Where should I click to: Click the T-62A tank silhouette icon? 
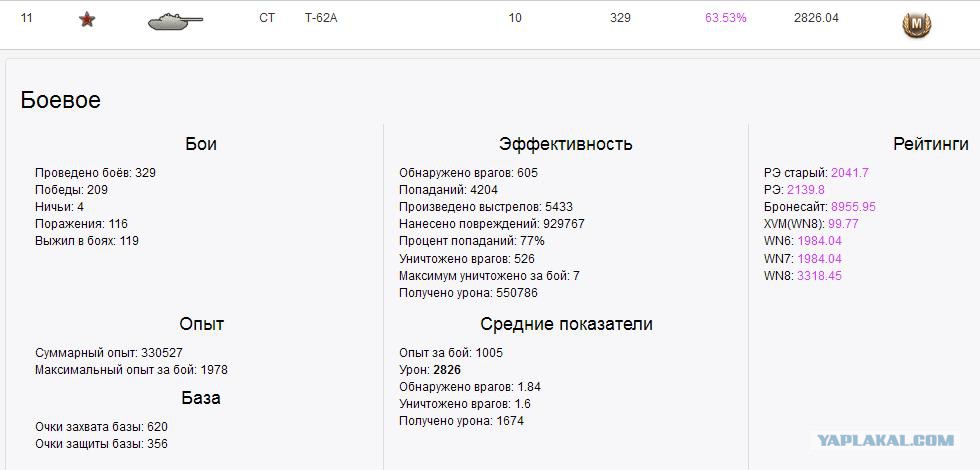click(x=175, y=21)
